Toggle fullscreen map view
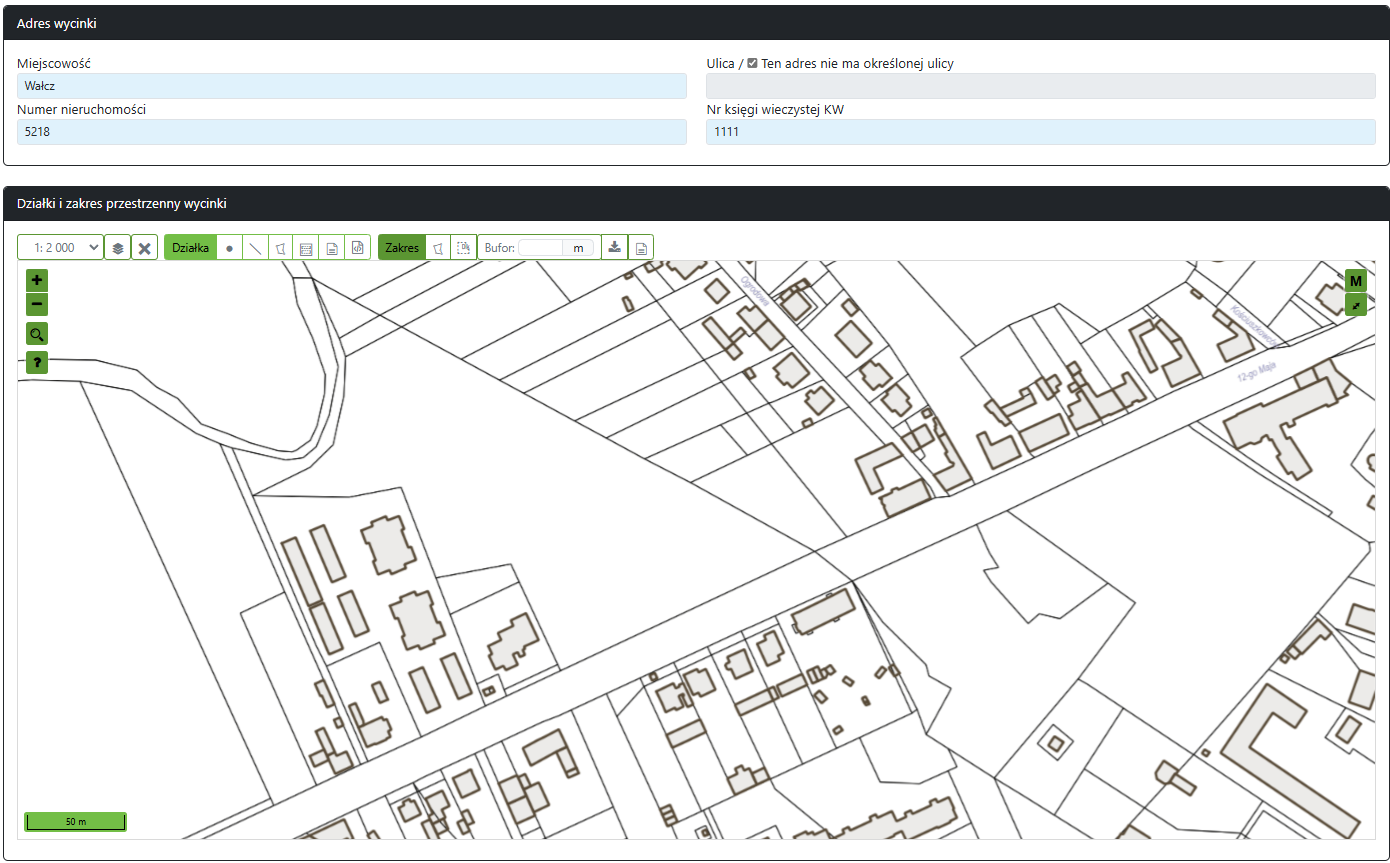 pyautogui.click(x=1356, y=305)
